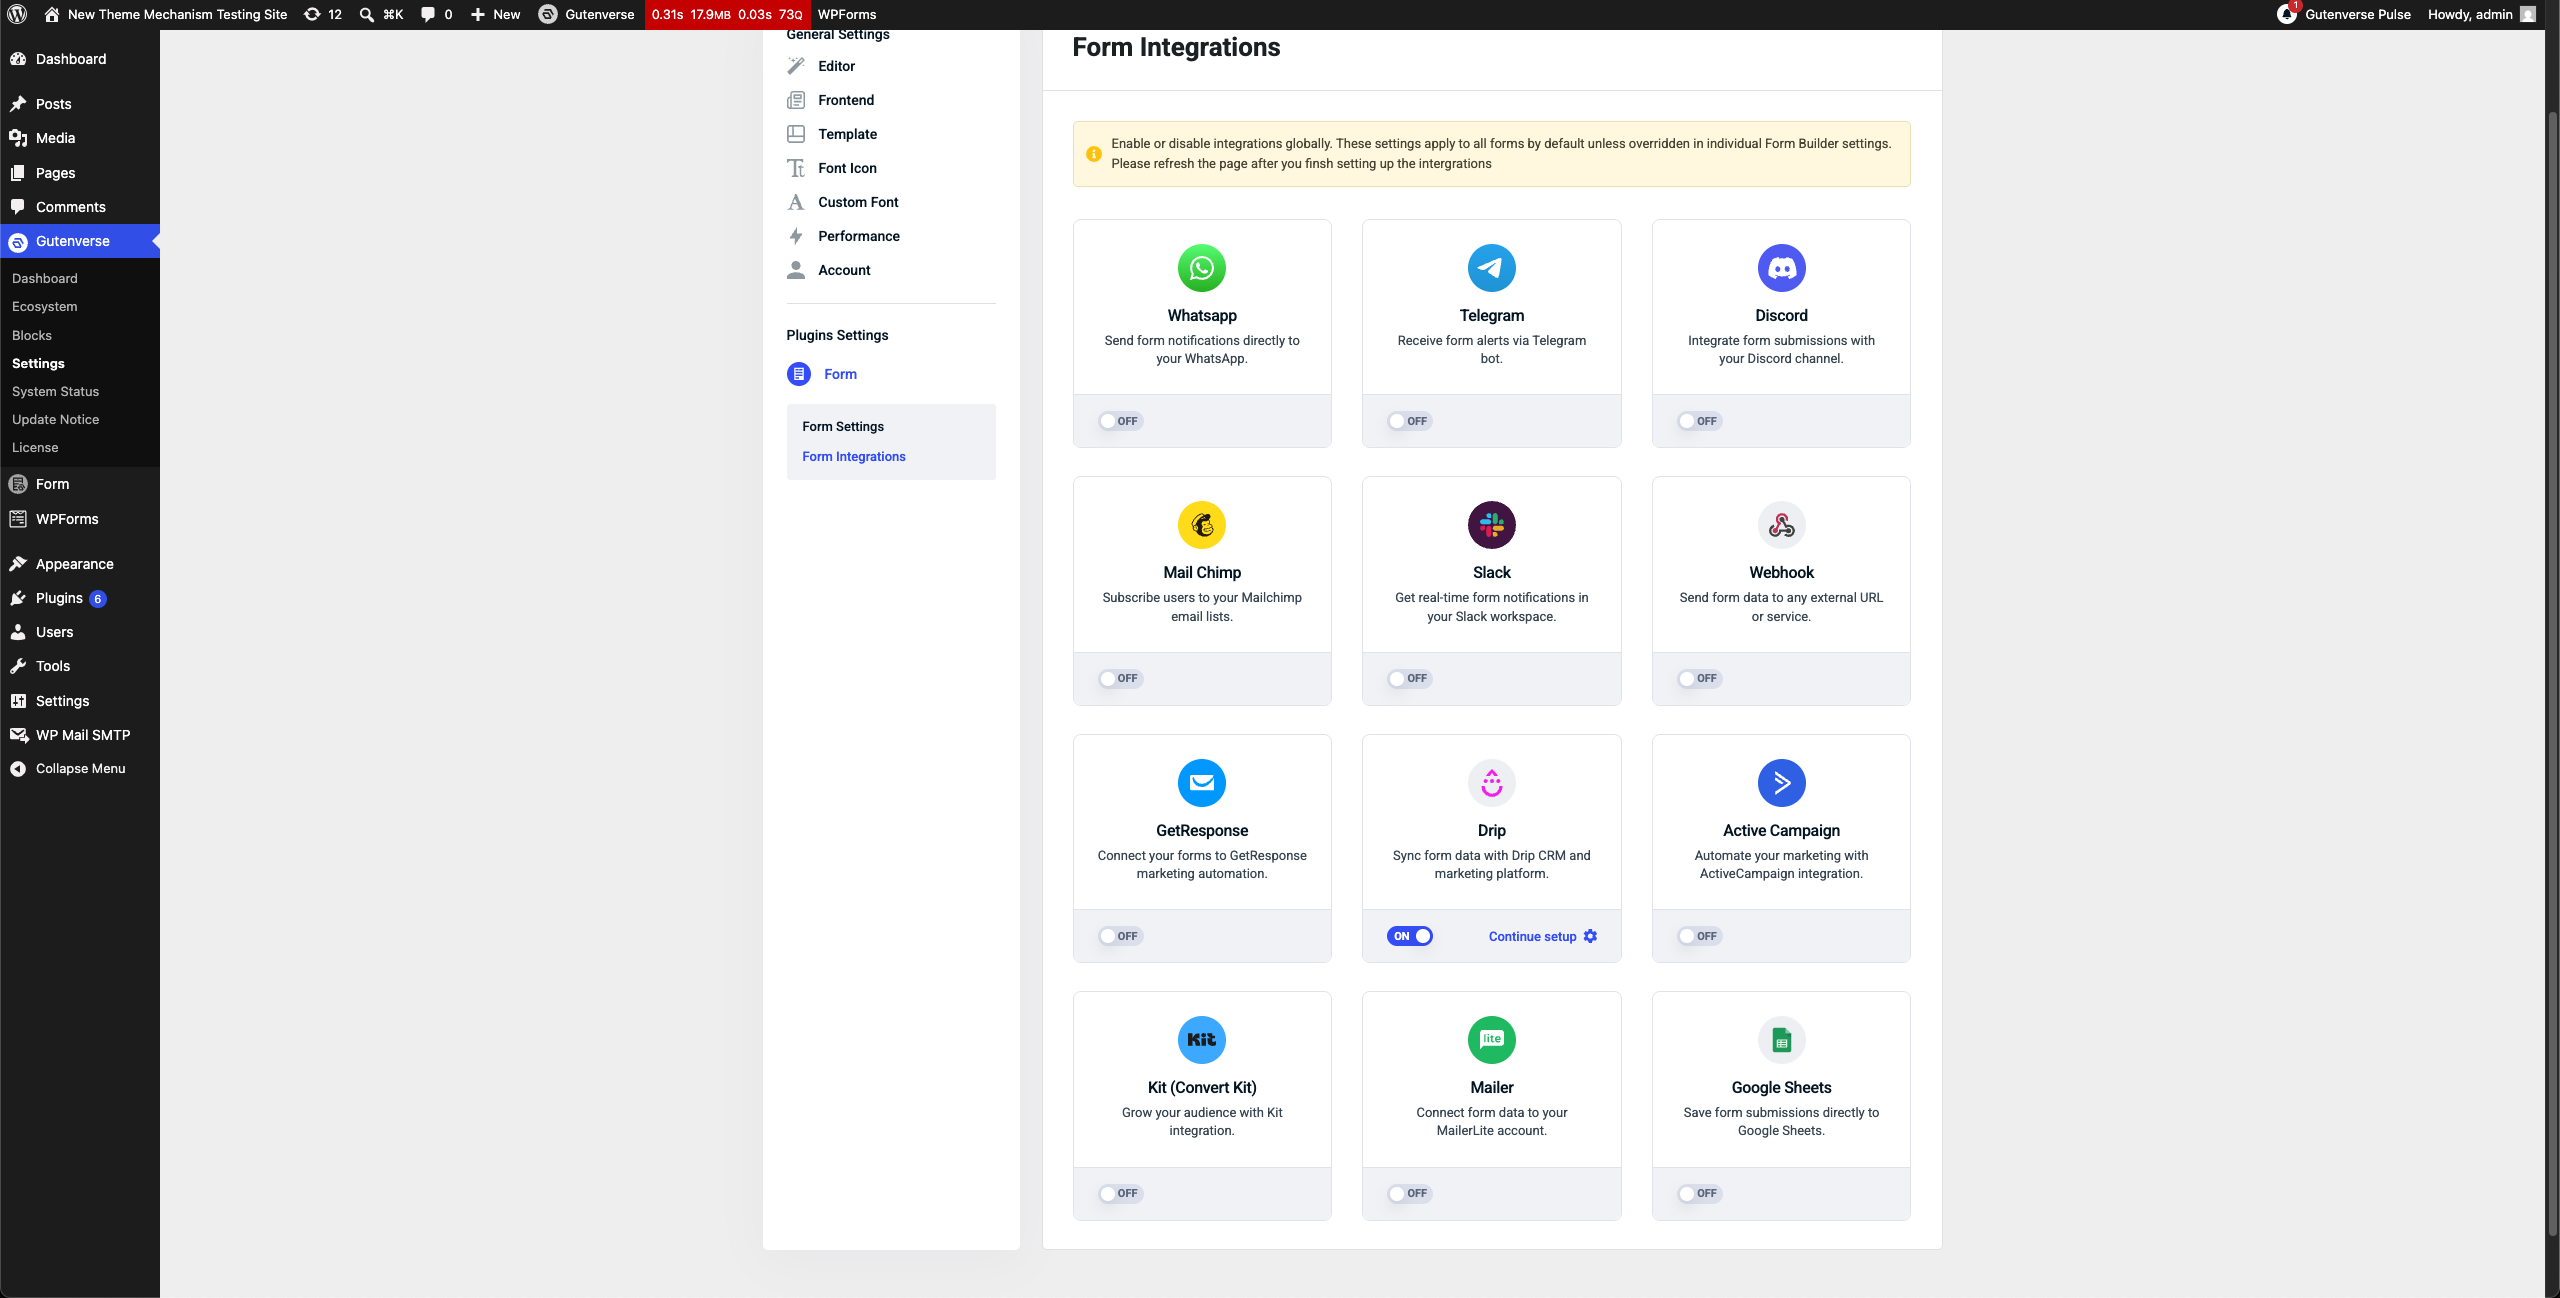This screenshot has width=2560, height=1298.
Task: Click the Google Sheets integration icon
Action: click(x=1781, y=1040)
